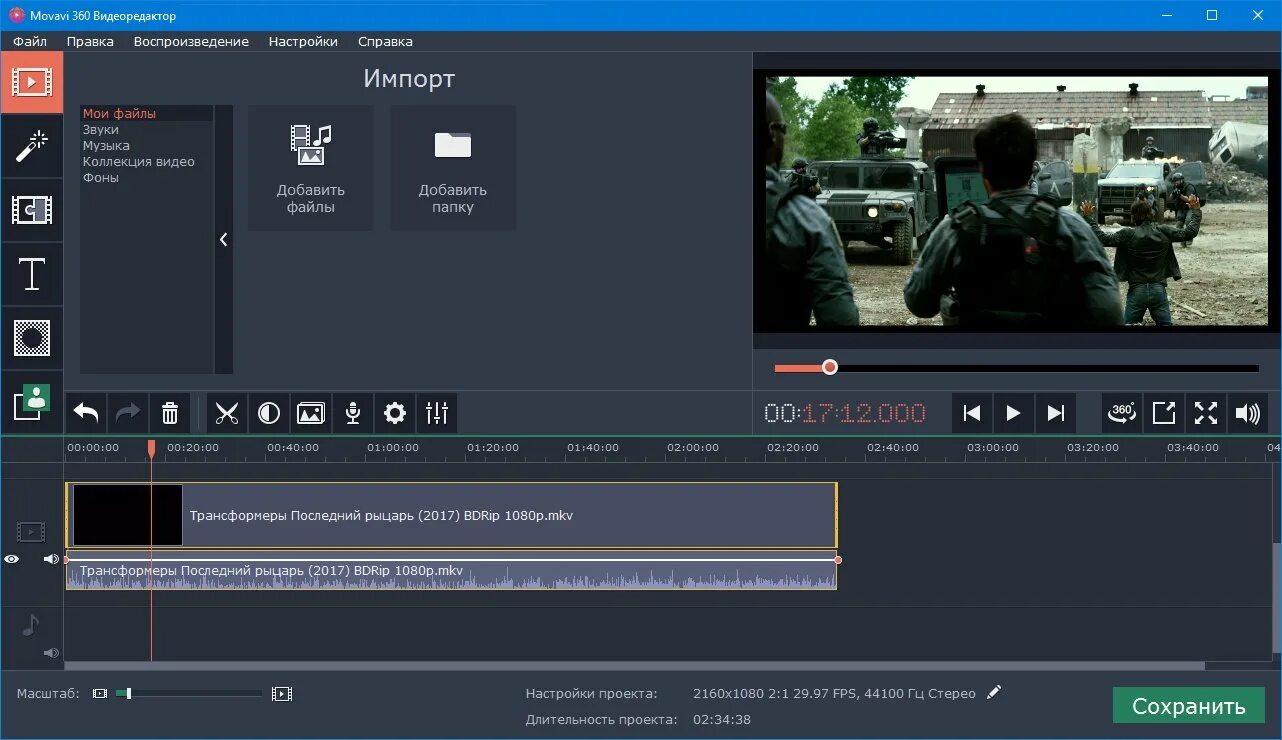Open the Filters magic wand tab

tap(31, 146)
